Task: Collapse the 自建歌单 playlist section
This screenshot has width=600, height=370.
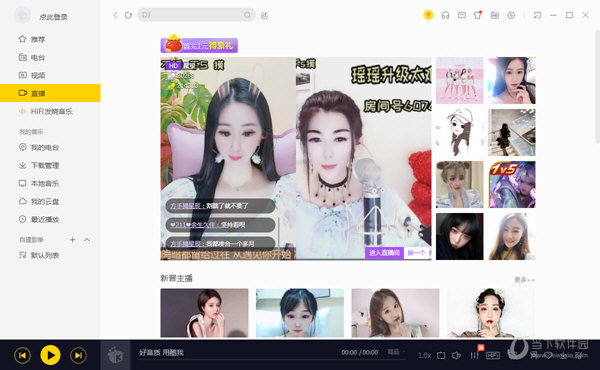Action: click(x=87, y=240)
